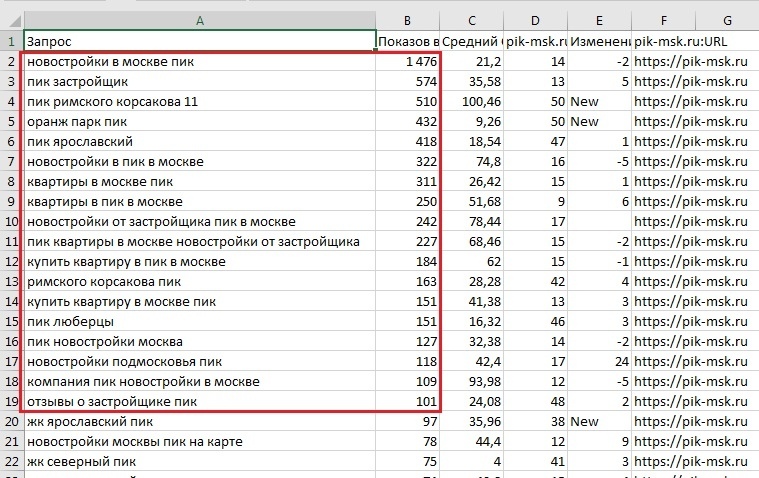Click the 'Показов в' header cell
759x478 pixels.
click(408, 41)
